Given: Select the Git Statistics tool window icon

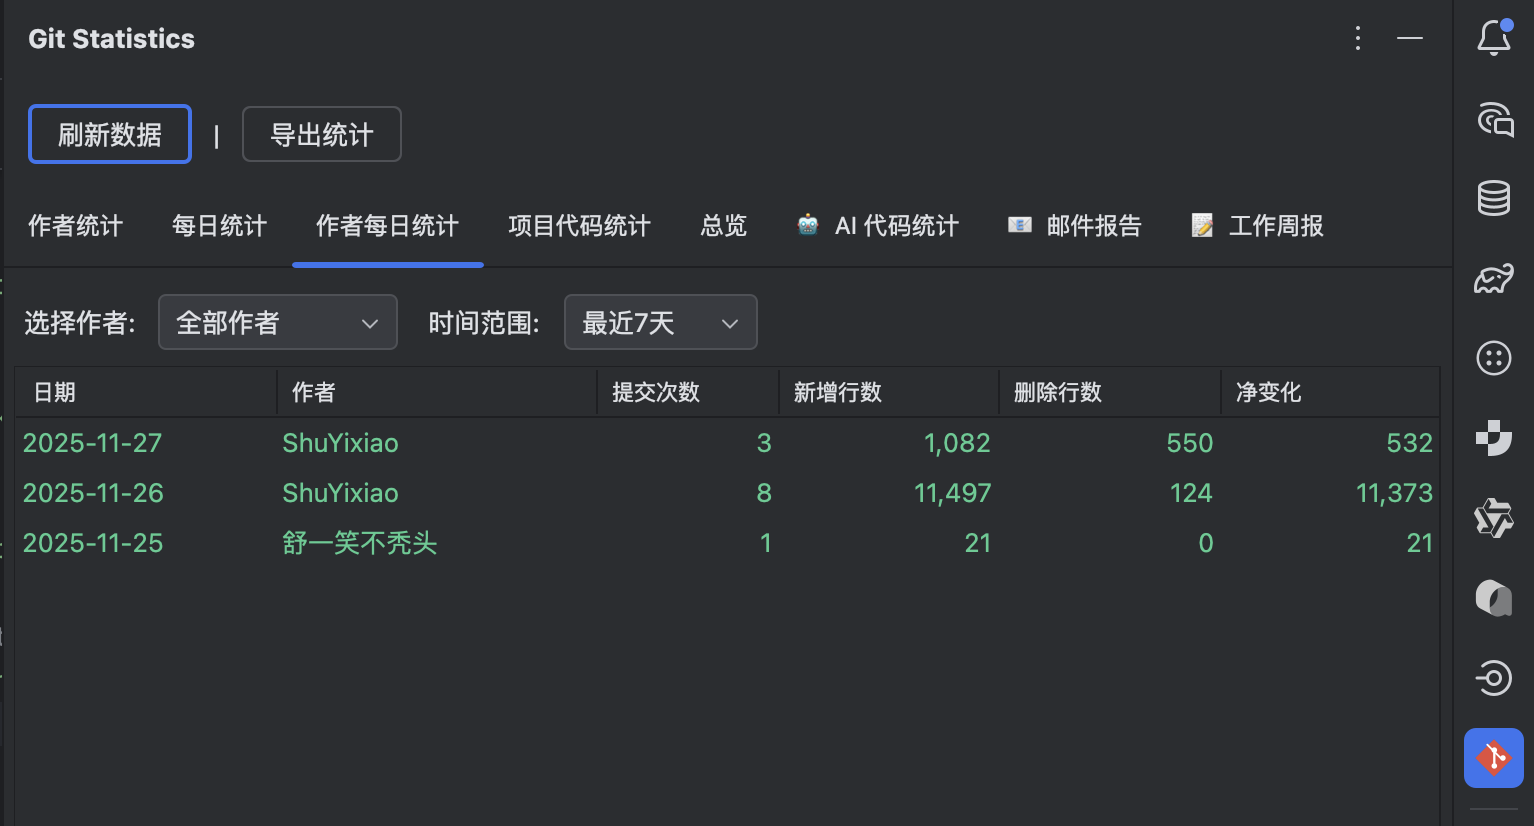Looking at the screenshot, I should pyautogui.click(x=1494, y=758).
